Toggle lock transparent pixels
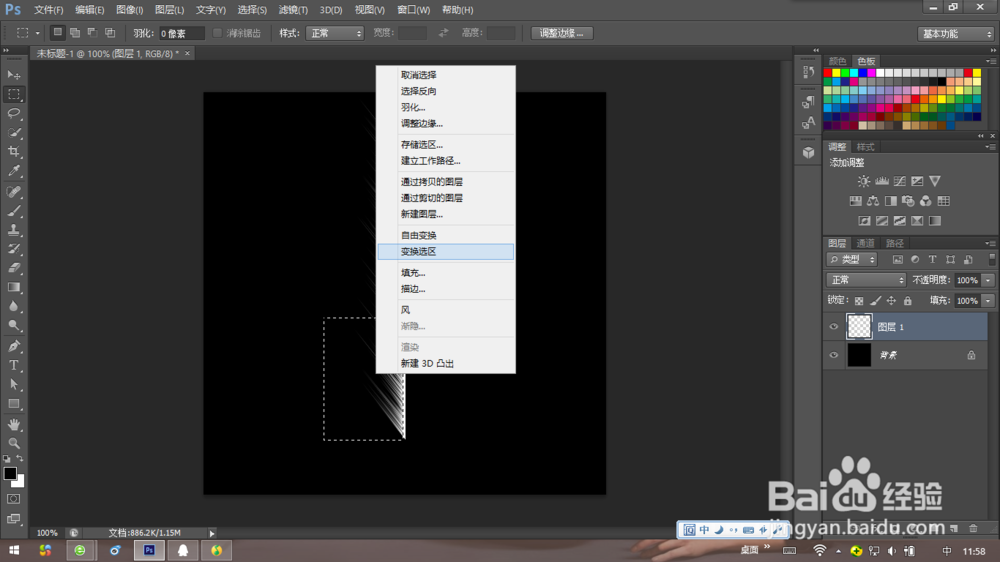This screenshot has height=562, width=1000. (859, 300)
